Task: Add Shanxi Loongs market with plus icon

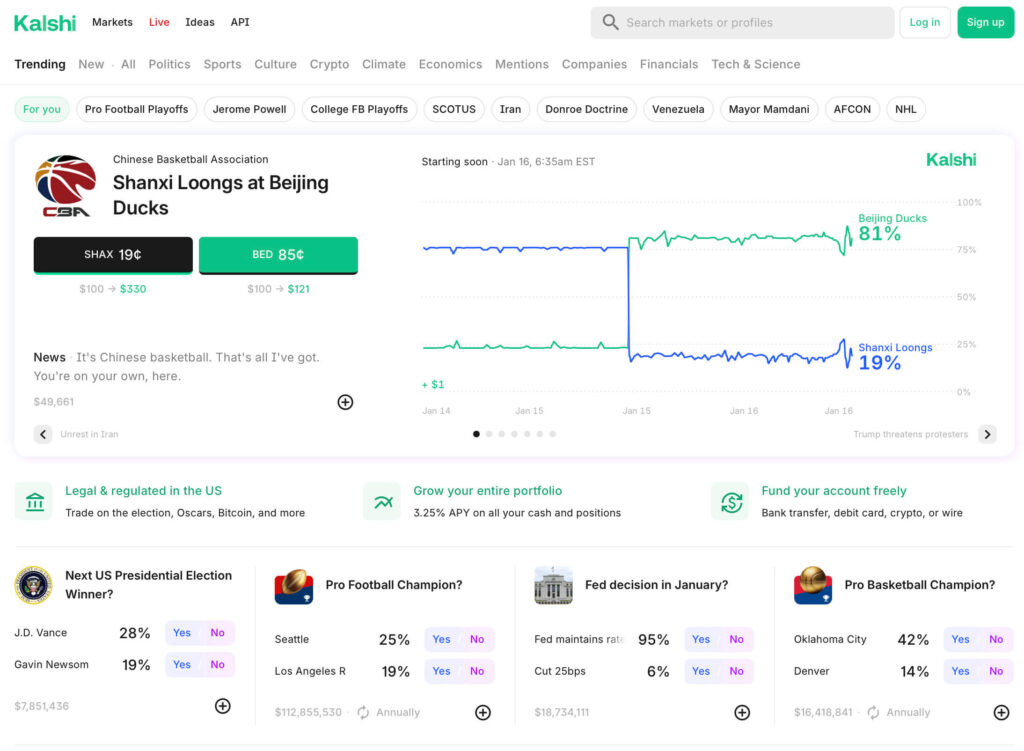Action: tap(345, 402)
